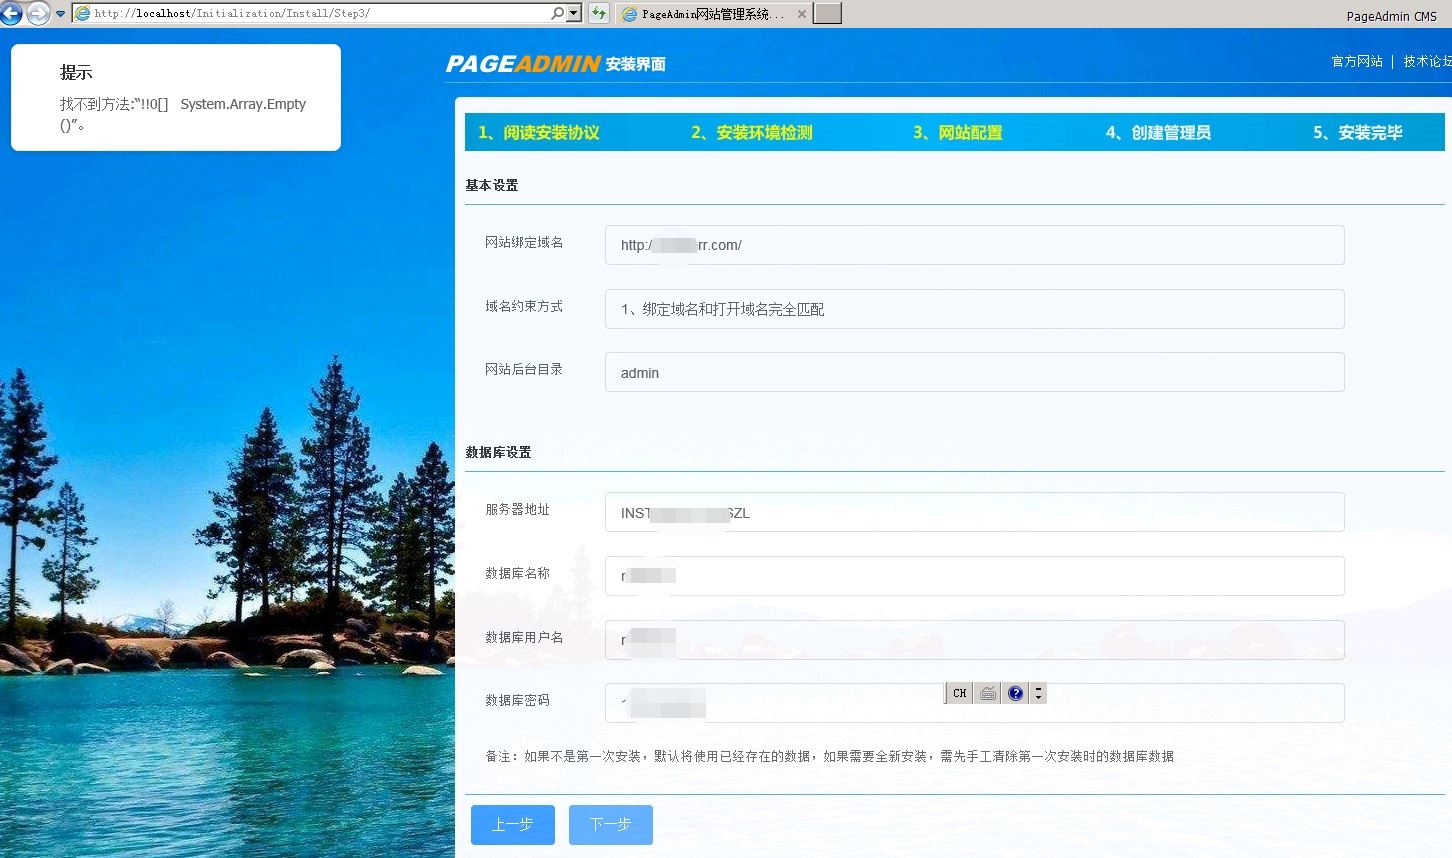Click the blue help question mark icon

pyautogui.click(x=1016, y=693)
